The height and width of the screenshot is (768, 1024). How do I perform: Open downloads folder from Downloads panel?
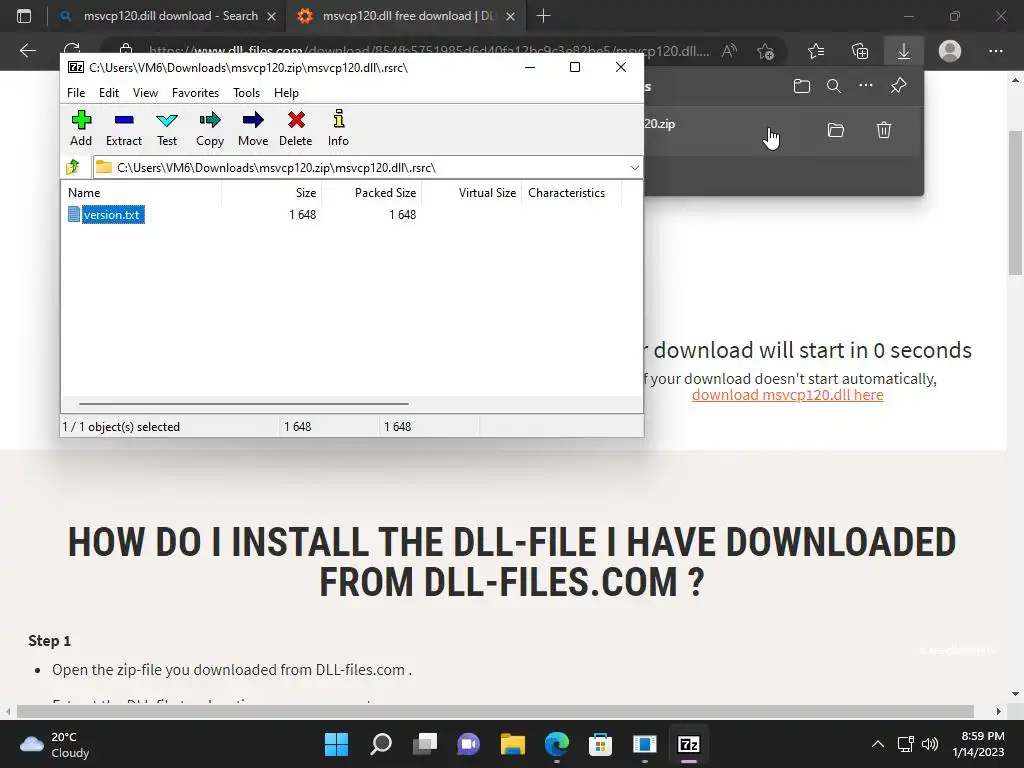pos(802,86)
